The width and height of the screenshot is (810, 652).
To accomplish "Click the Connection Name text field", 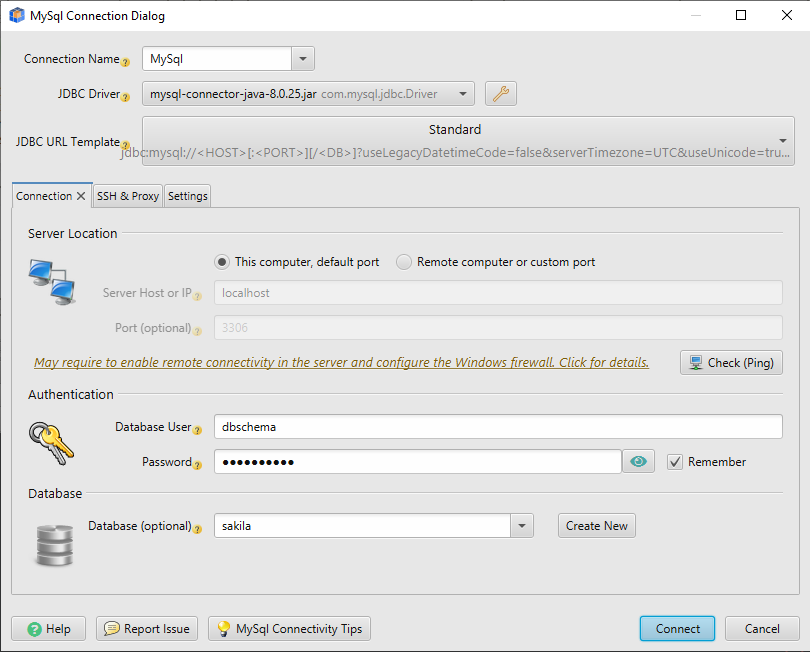I will click(217, 59).
